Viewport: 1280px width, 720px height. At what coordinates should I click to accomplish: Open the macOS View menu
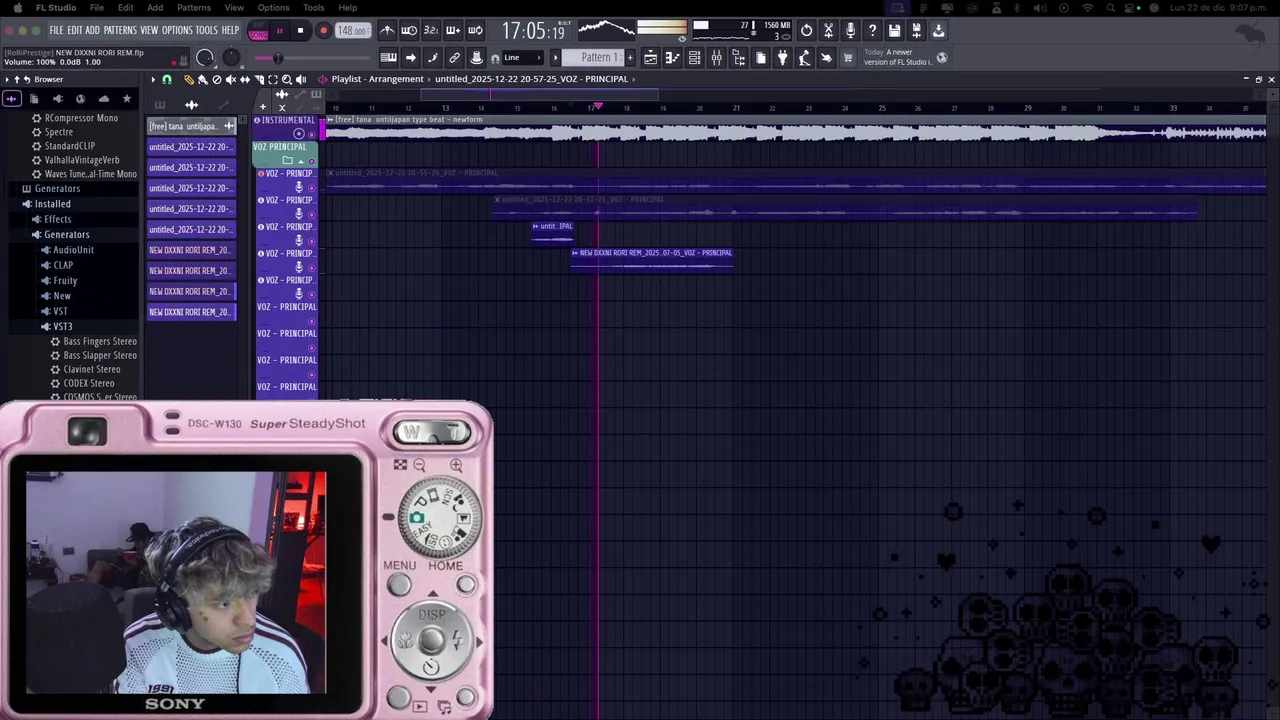pos(234,8)
